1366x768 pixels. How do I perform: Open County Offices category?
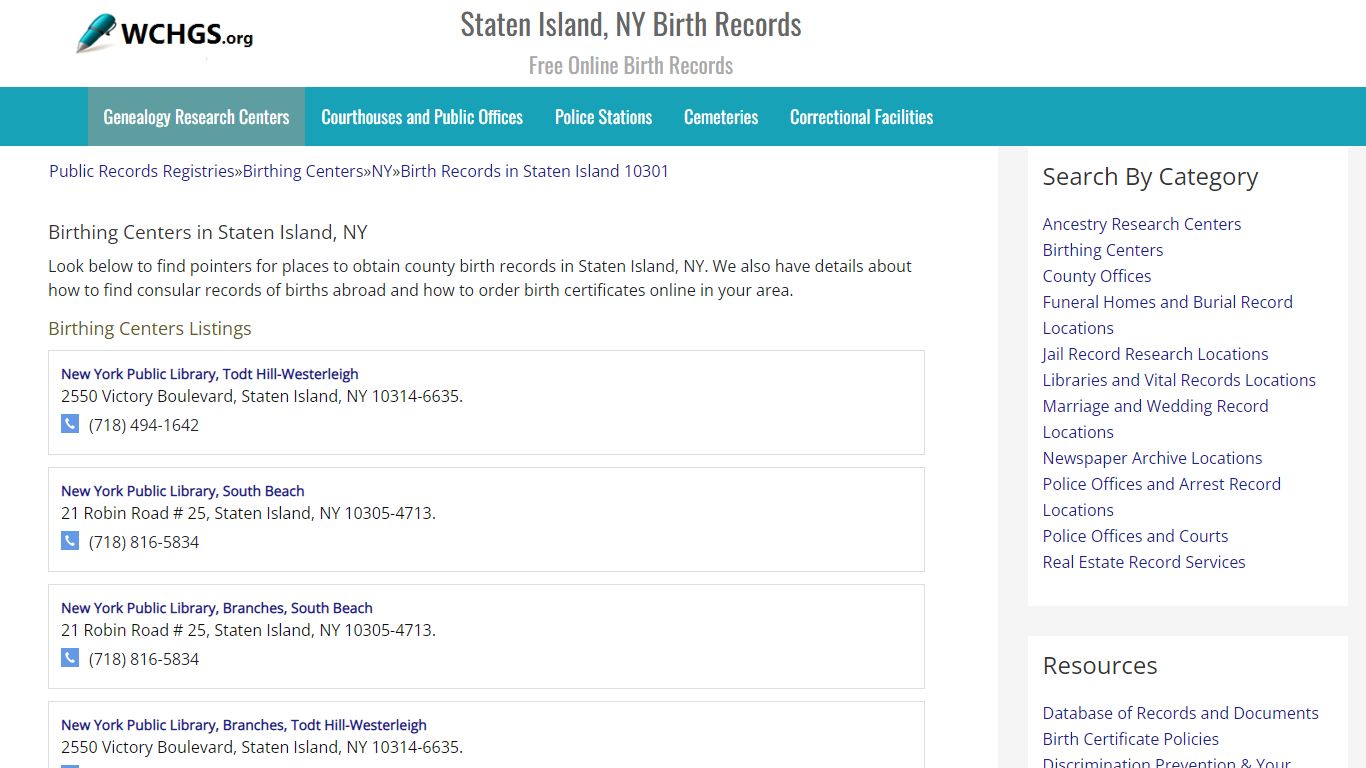coord(1097,276)
